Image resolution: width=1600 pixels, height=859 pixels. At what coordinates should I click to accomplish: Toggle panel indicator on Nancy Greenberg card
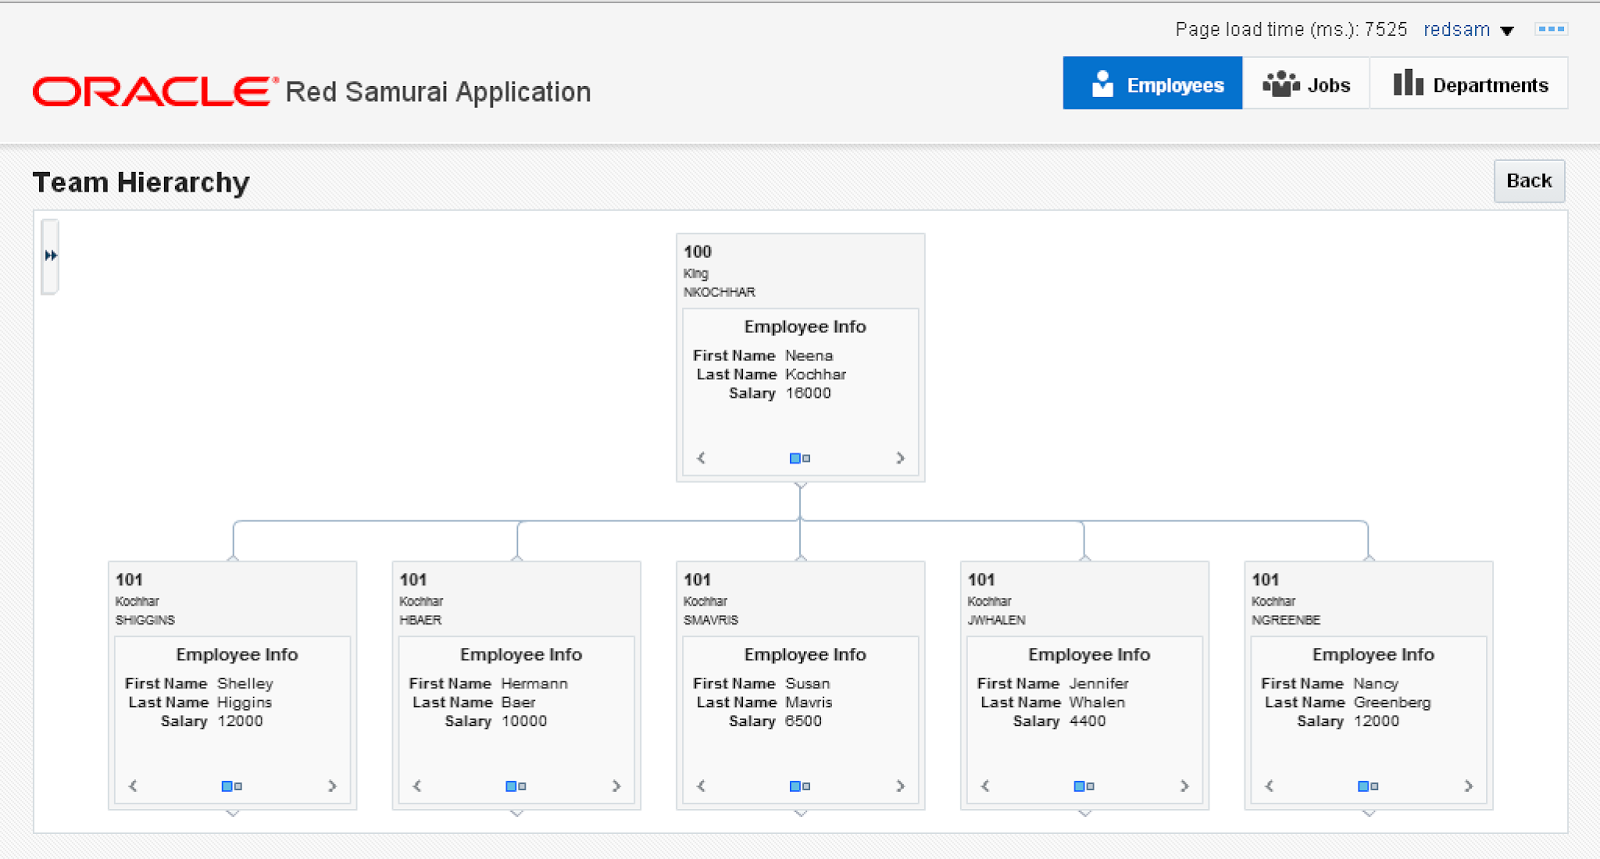(x=1368, y=786)
